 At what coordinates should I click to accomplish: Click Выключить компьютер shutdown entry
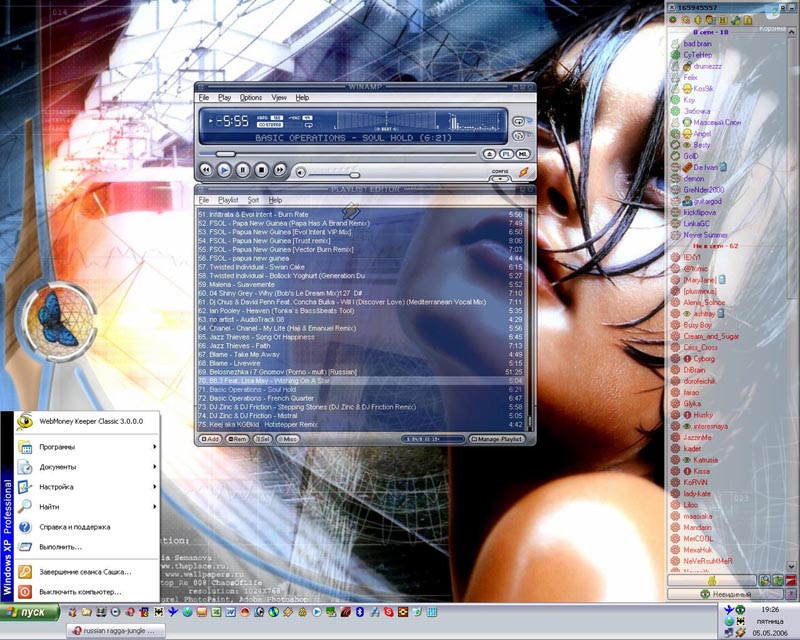click(x=87, y=592)
